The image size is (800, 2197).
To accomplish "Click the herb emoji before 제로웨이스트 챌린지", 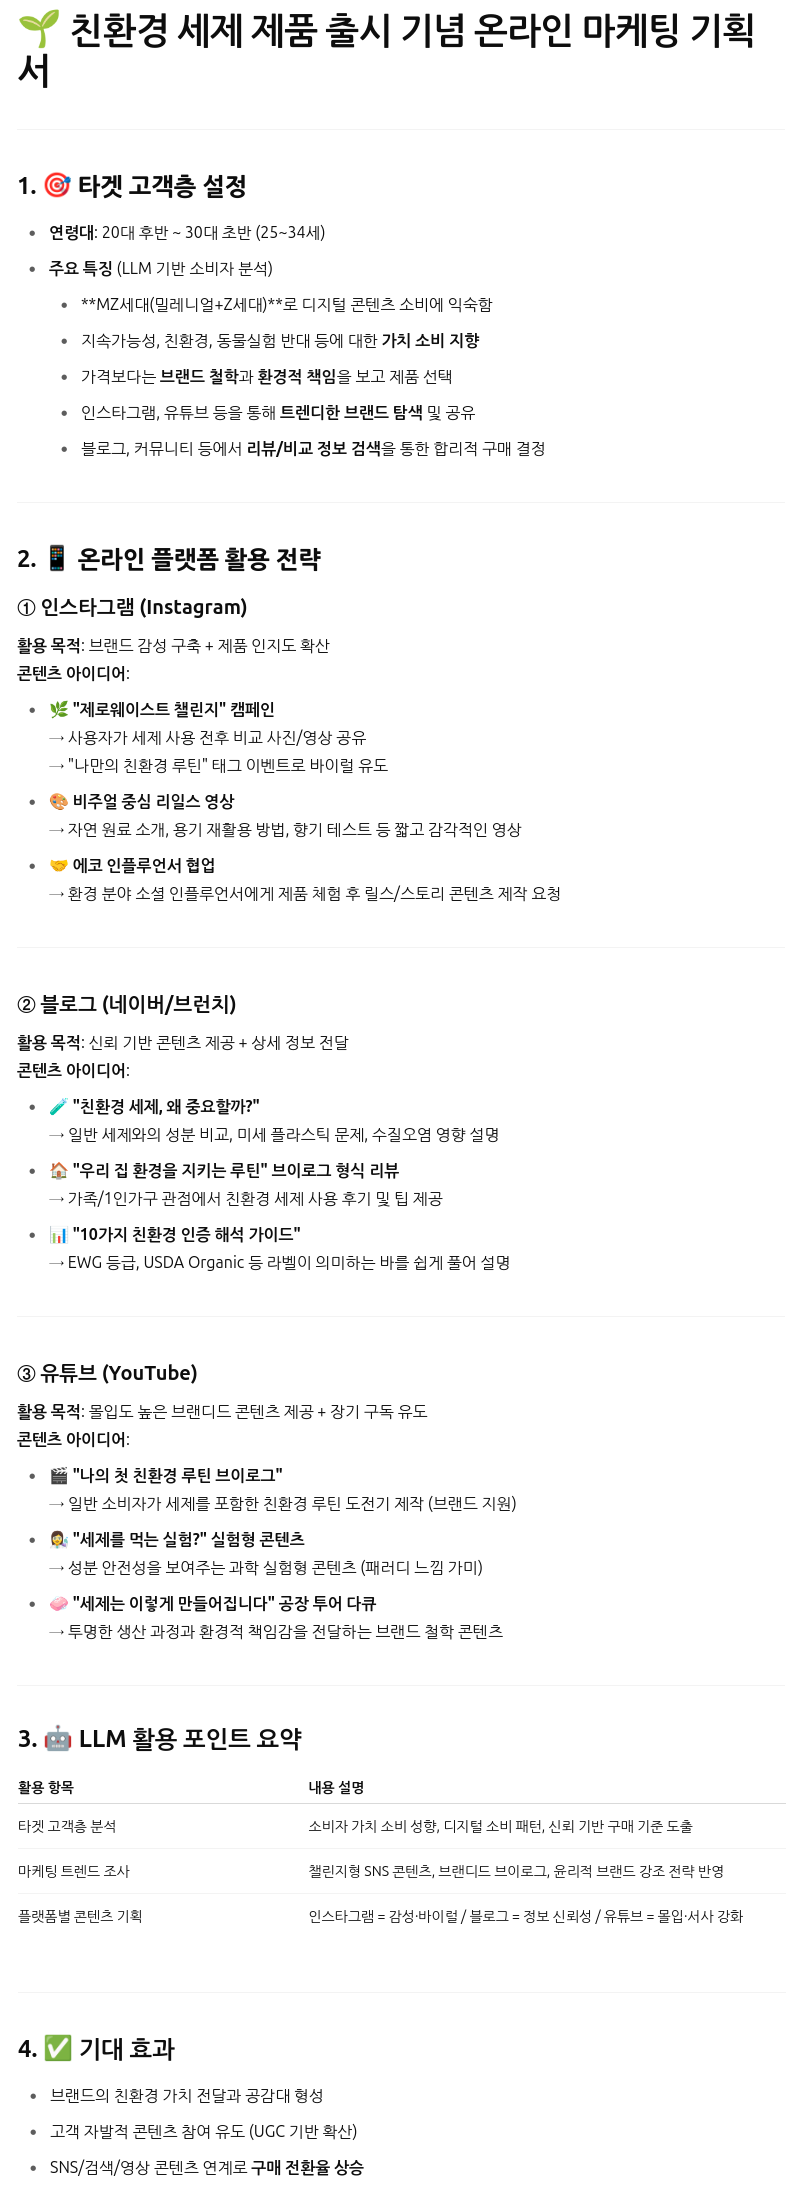I will [x=59, y=709].
